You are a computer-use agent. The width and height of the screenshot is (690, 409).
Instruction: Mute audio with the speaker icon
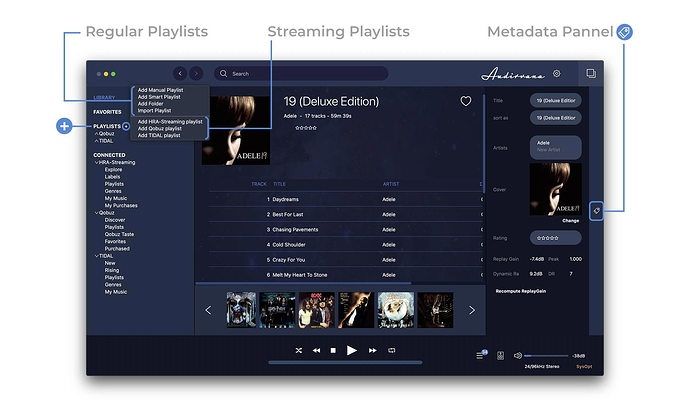[x=518, y=355]
